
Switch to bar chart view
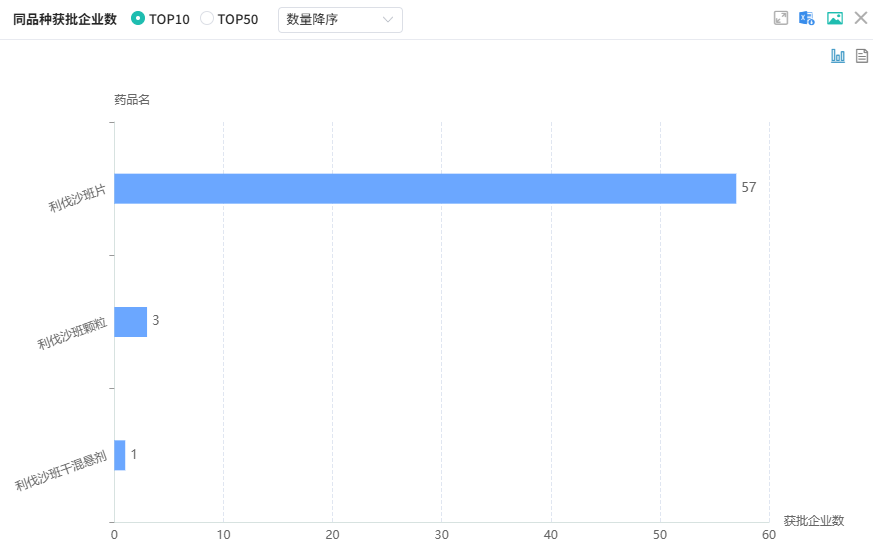pos(838,56)
